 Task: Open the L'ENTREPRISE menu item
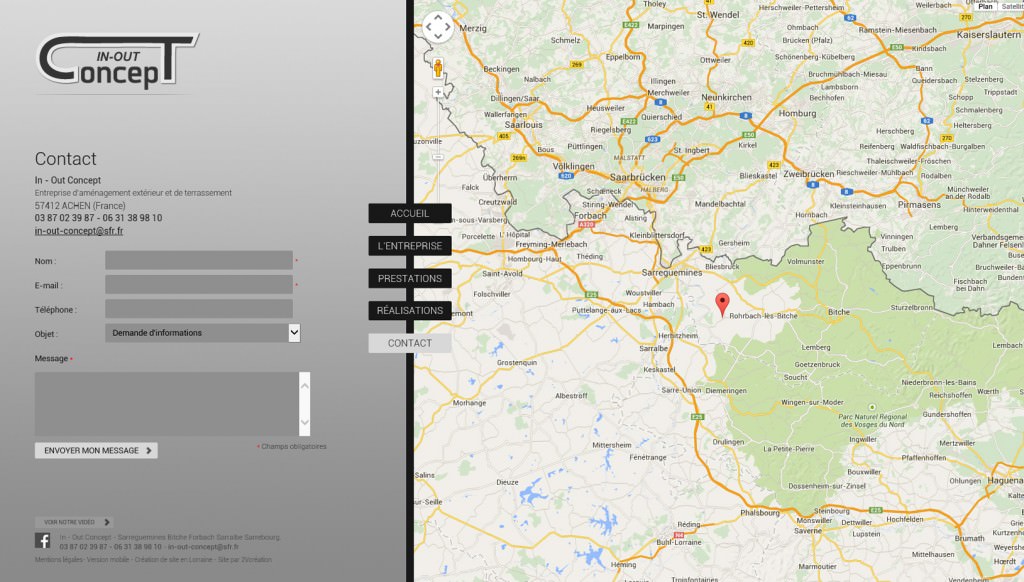click(409, 246)
